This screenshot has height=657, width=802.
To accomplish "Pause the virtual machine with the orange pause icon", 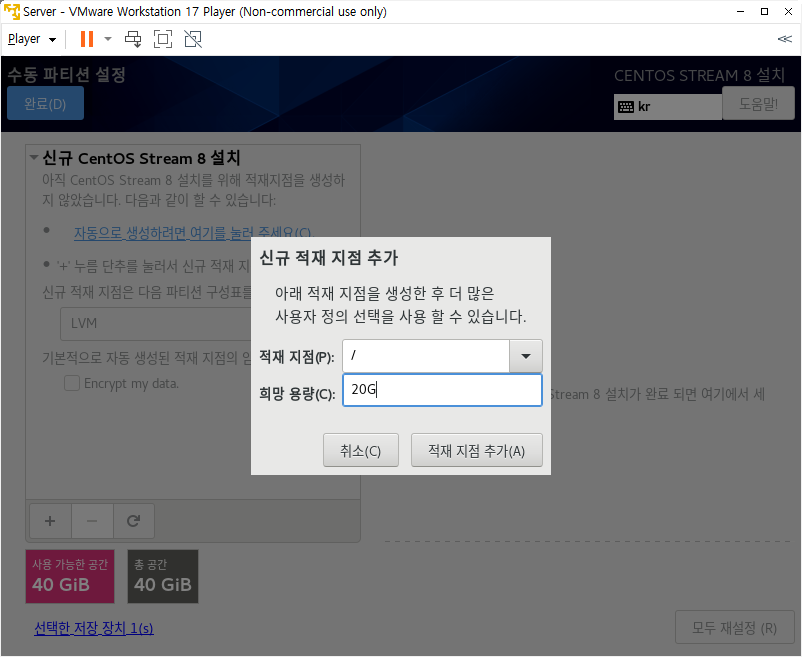I will (x=87, y=39).
